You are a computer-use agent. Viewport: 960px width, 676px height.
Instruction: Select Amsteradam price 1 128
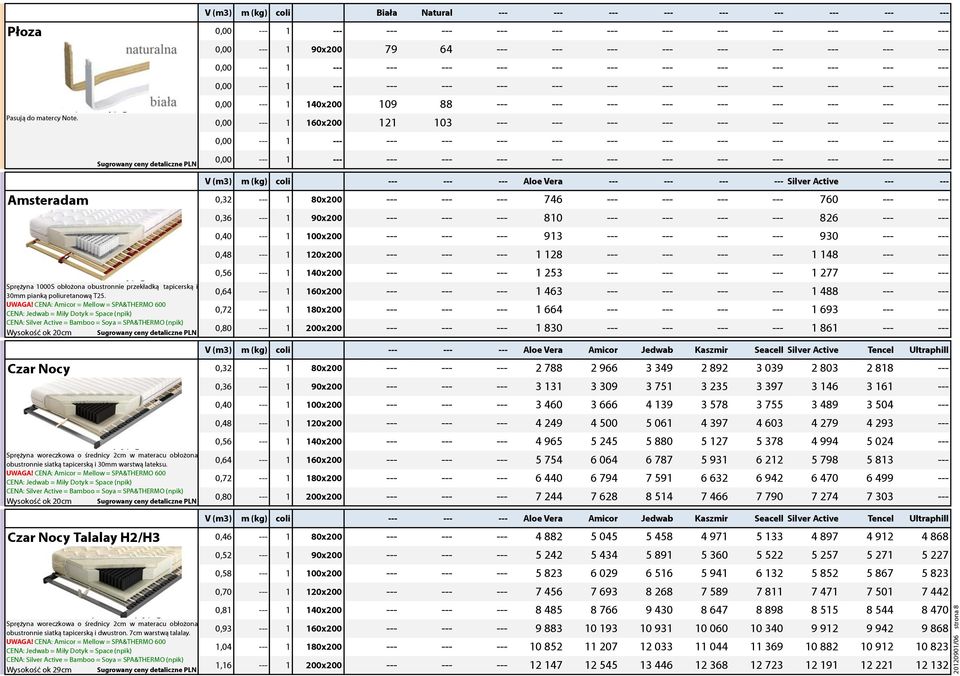[549, 254]
